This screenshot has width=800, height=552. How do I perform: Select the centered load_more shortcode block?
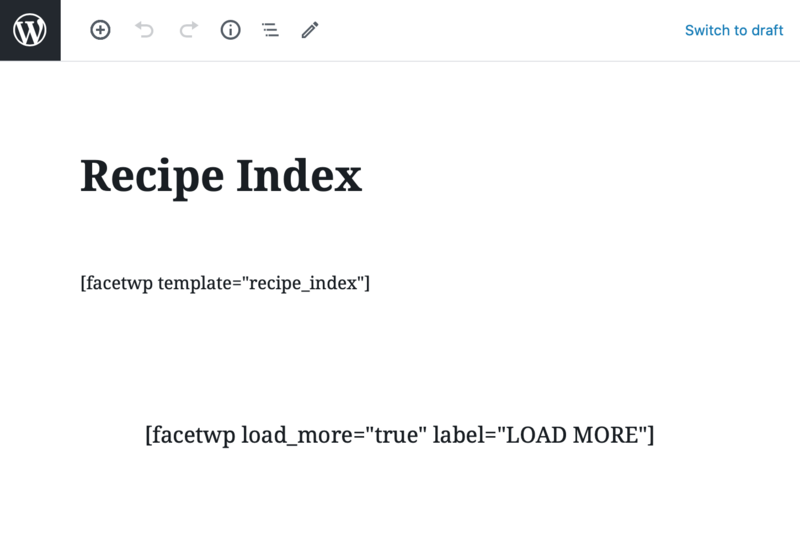pyautogui.click(x=399, y=435)
